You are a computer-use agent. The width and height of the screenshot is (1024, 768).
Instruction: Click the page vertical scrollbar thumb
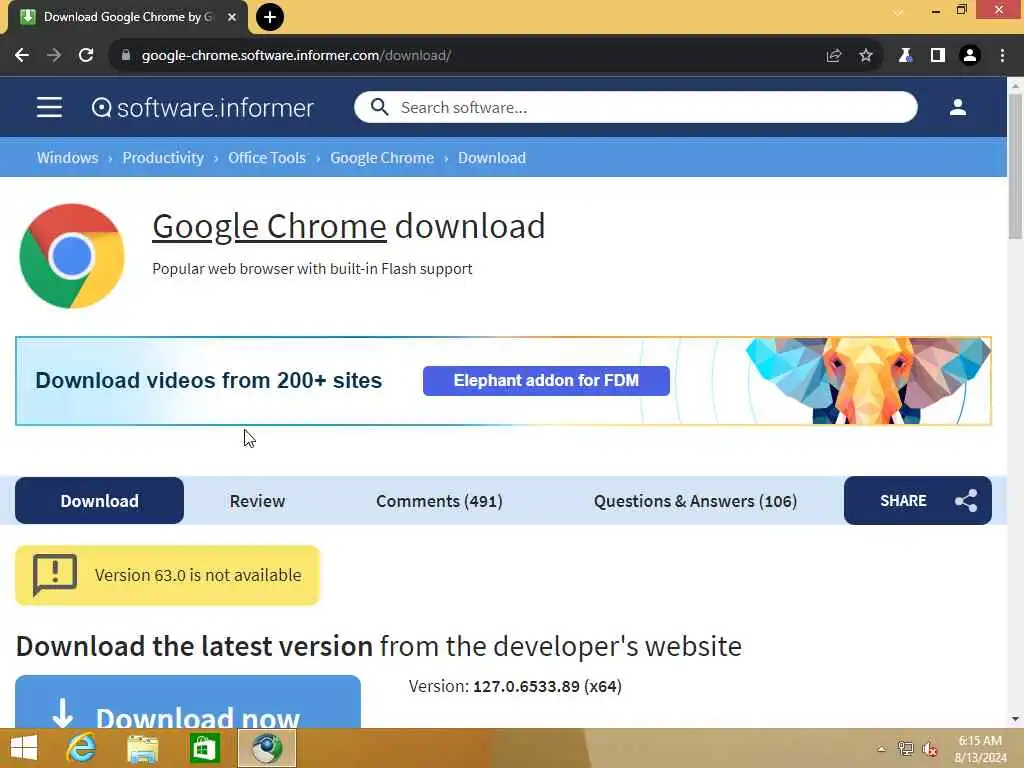1015,167
